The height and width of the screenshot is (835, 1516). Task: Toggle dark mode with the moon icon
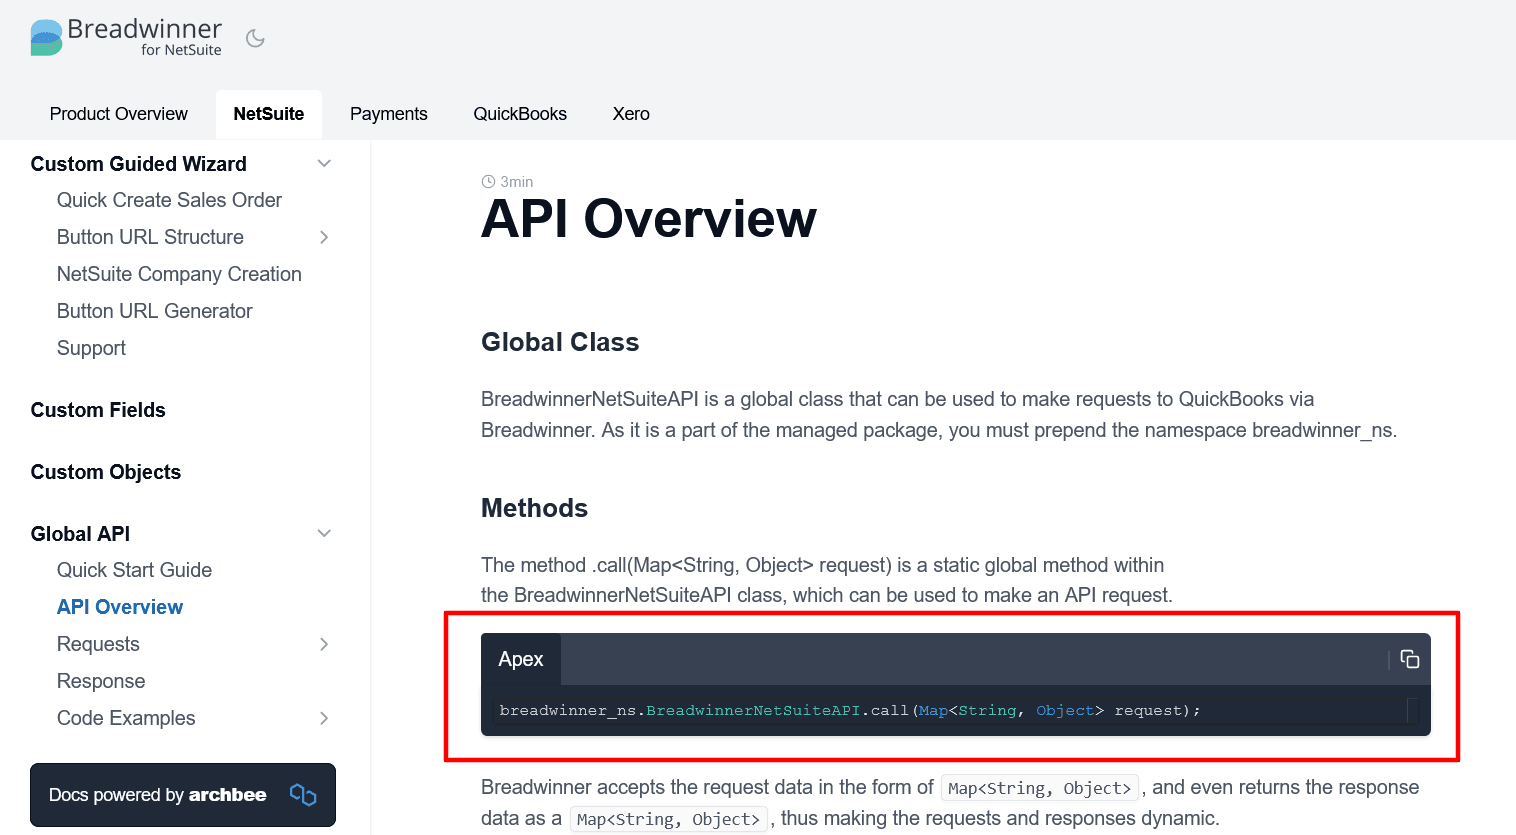(x=255, y=37)
